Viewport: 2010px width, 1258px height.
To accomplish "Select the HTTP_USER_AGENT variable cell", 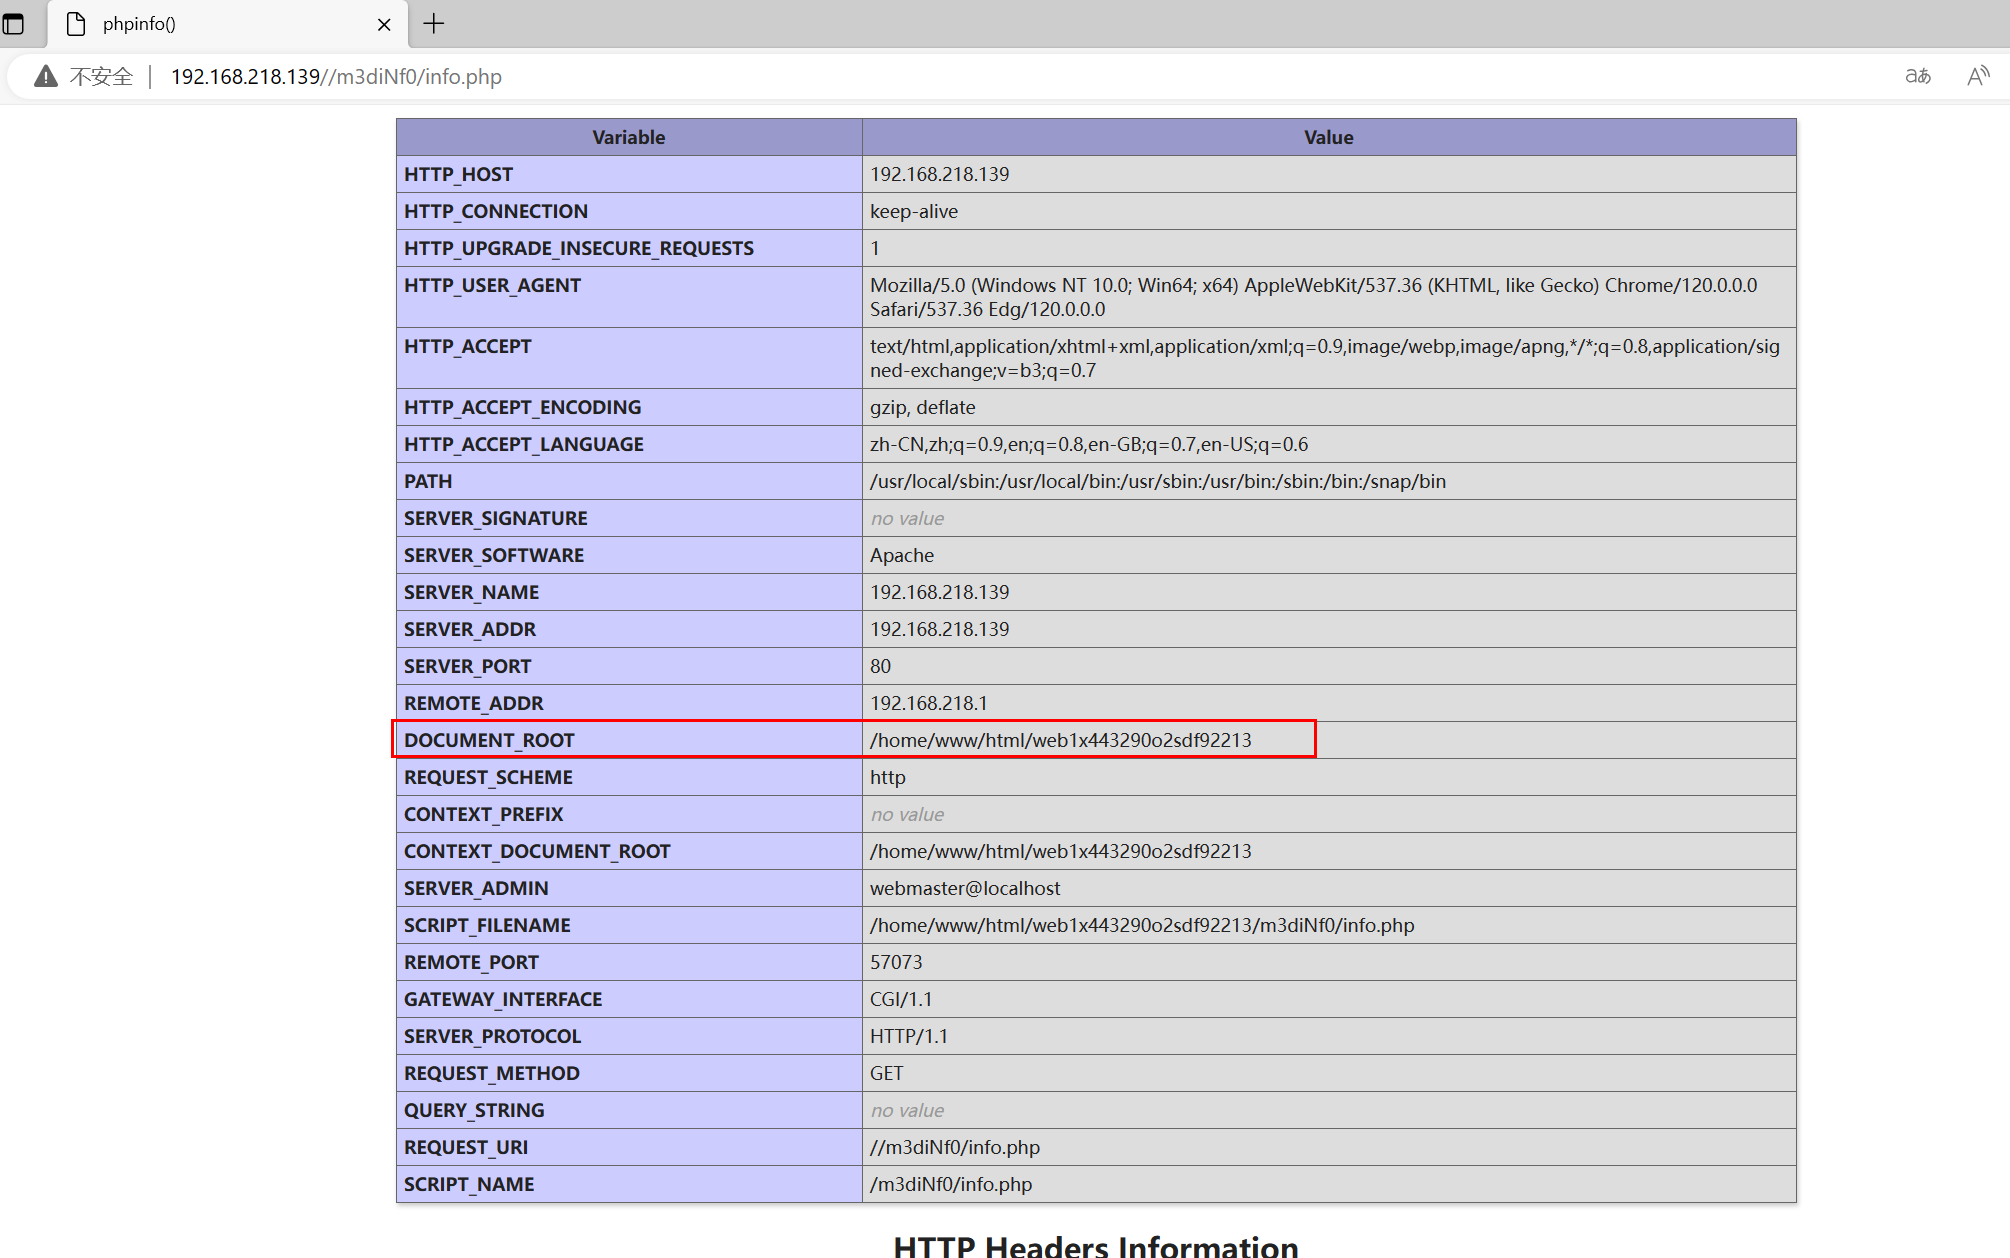I will tap(629, 297).
